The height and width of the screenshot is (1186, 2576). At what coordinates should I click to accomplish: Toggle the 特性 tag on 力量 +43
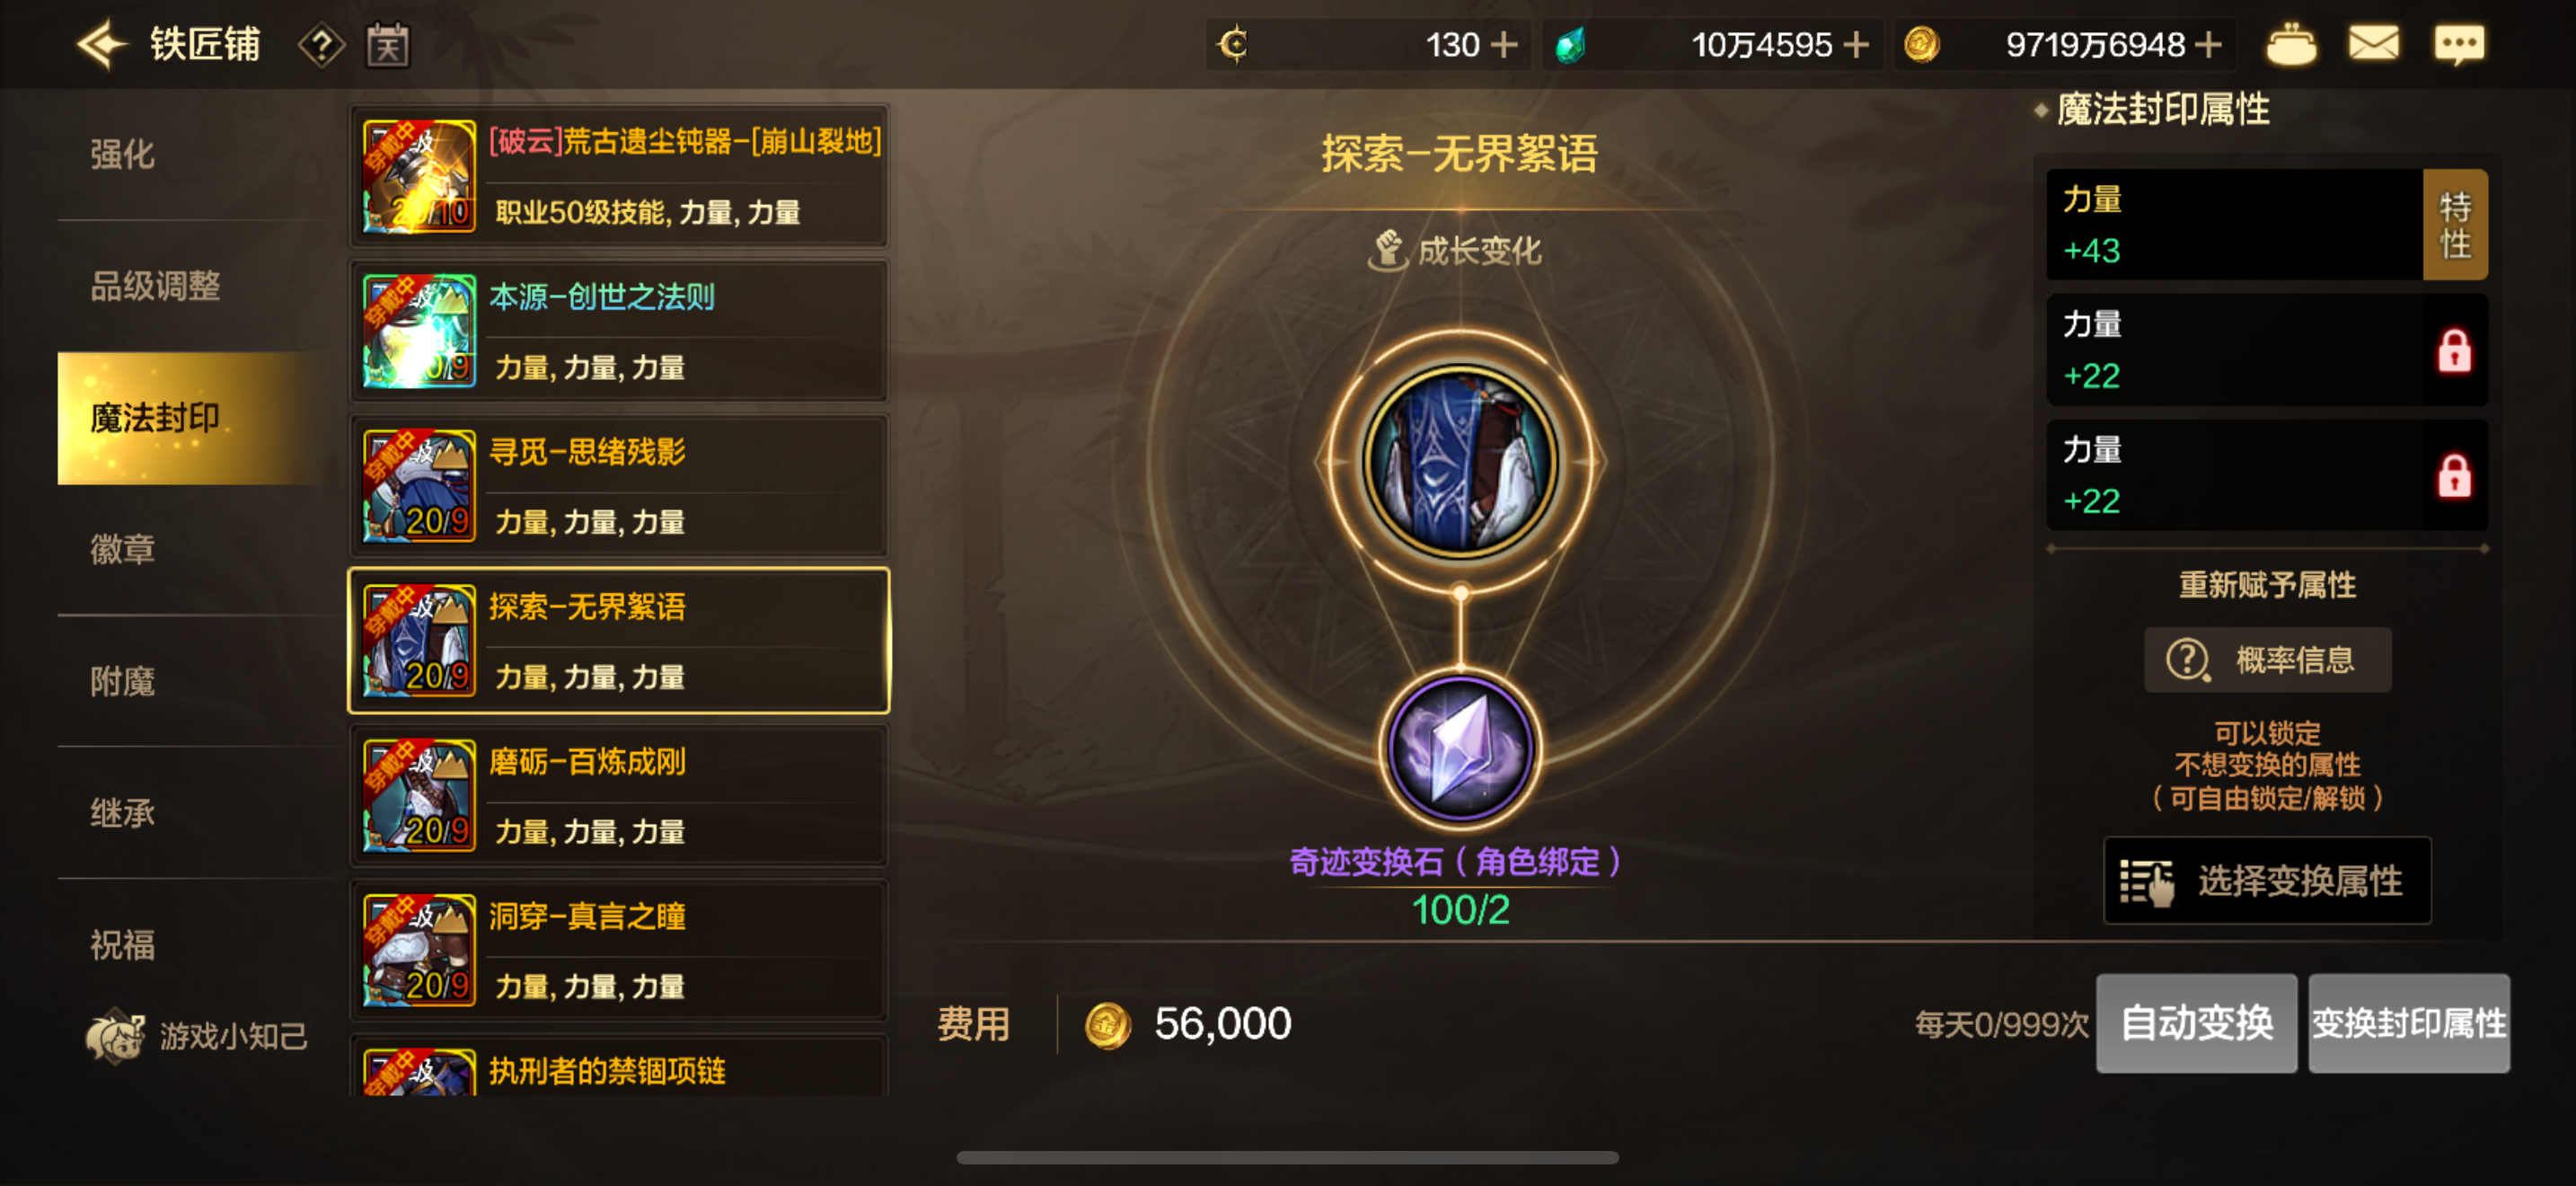(2455, 225)
